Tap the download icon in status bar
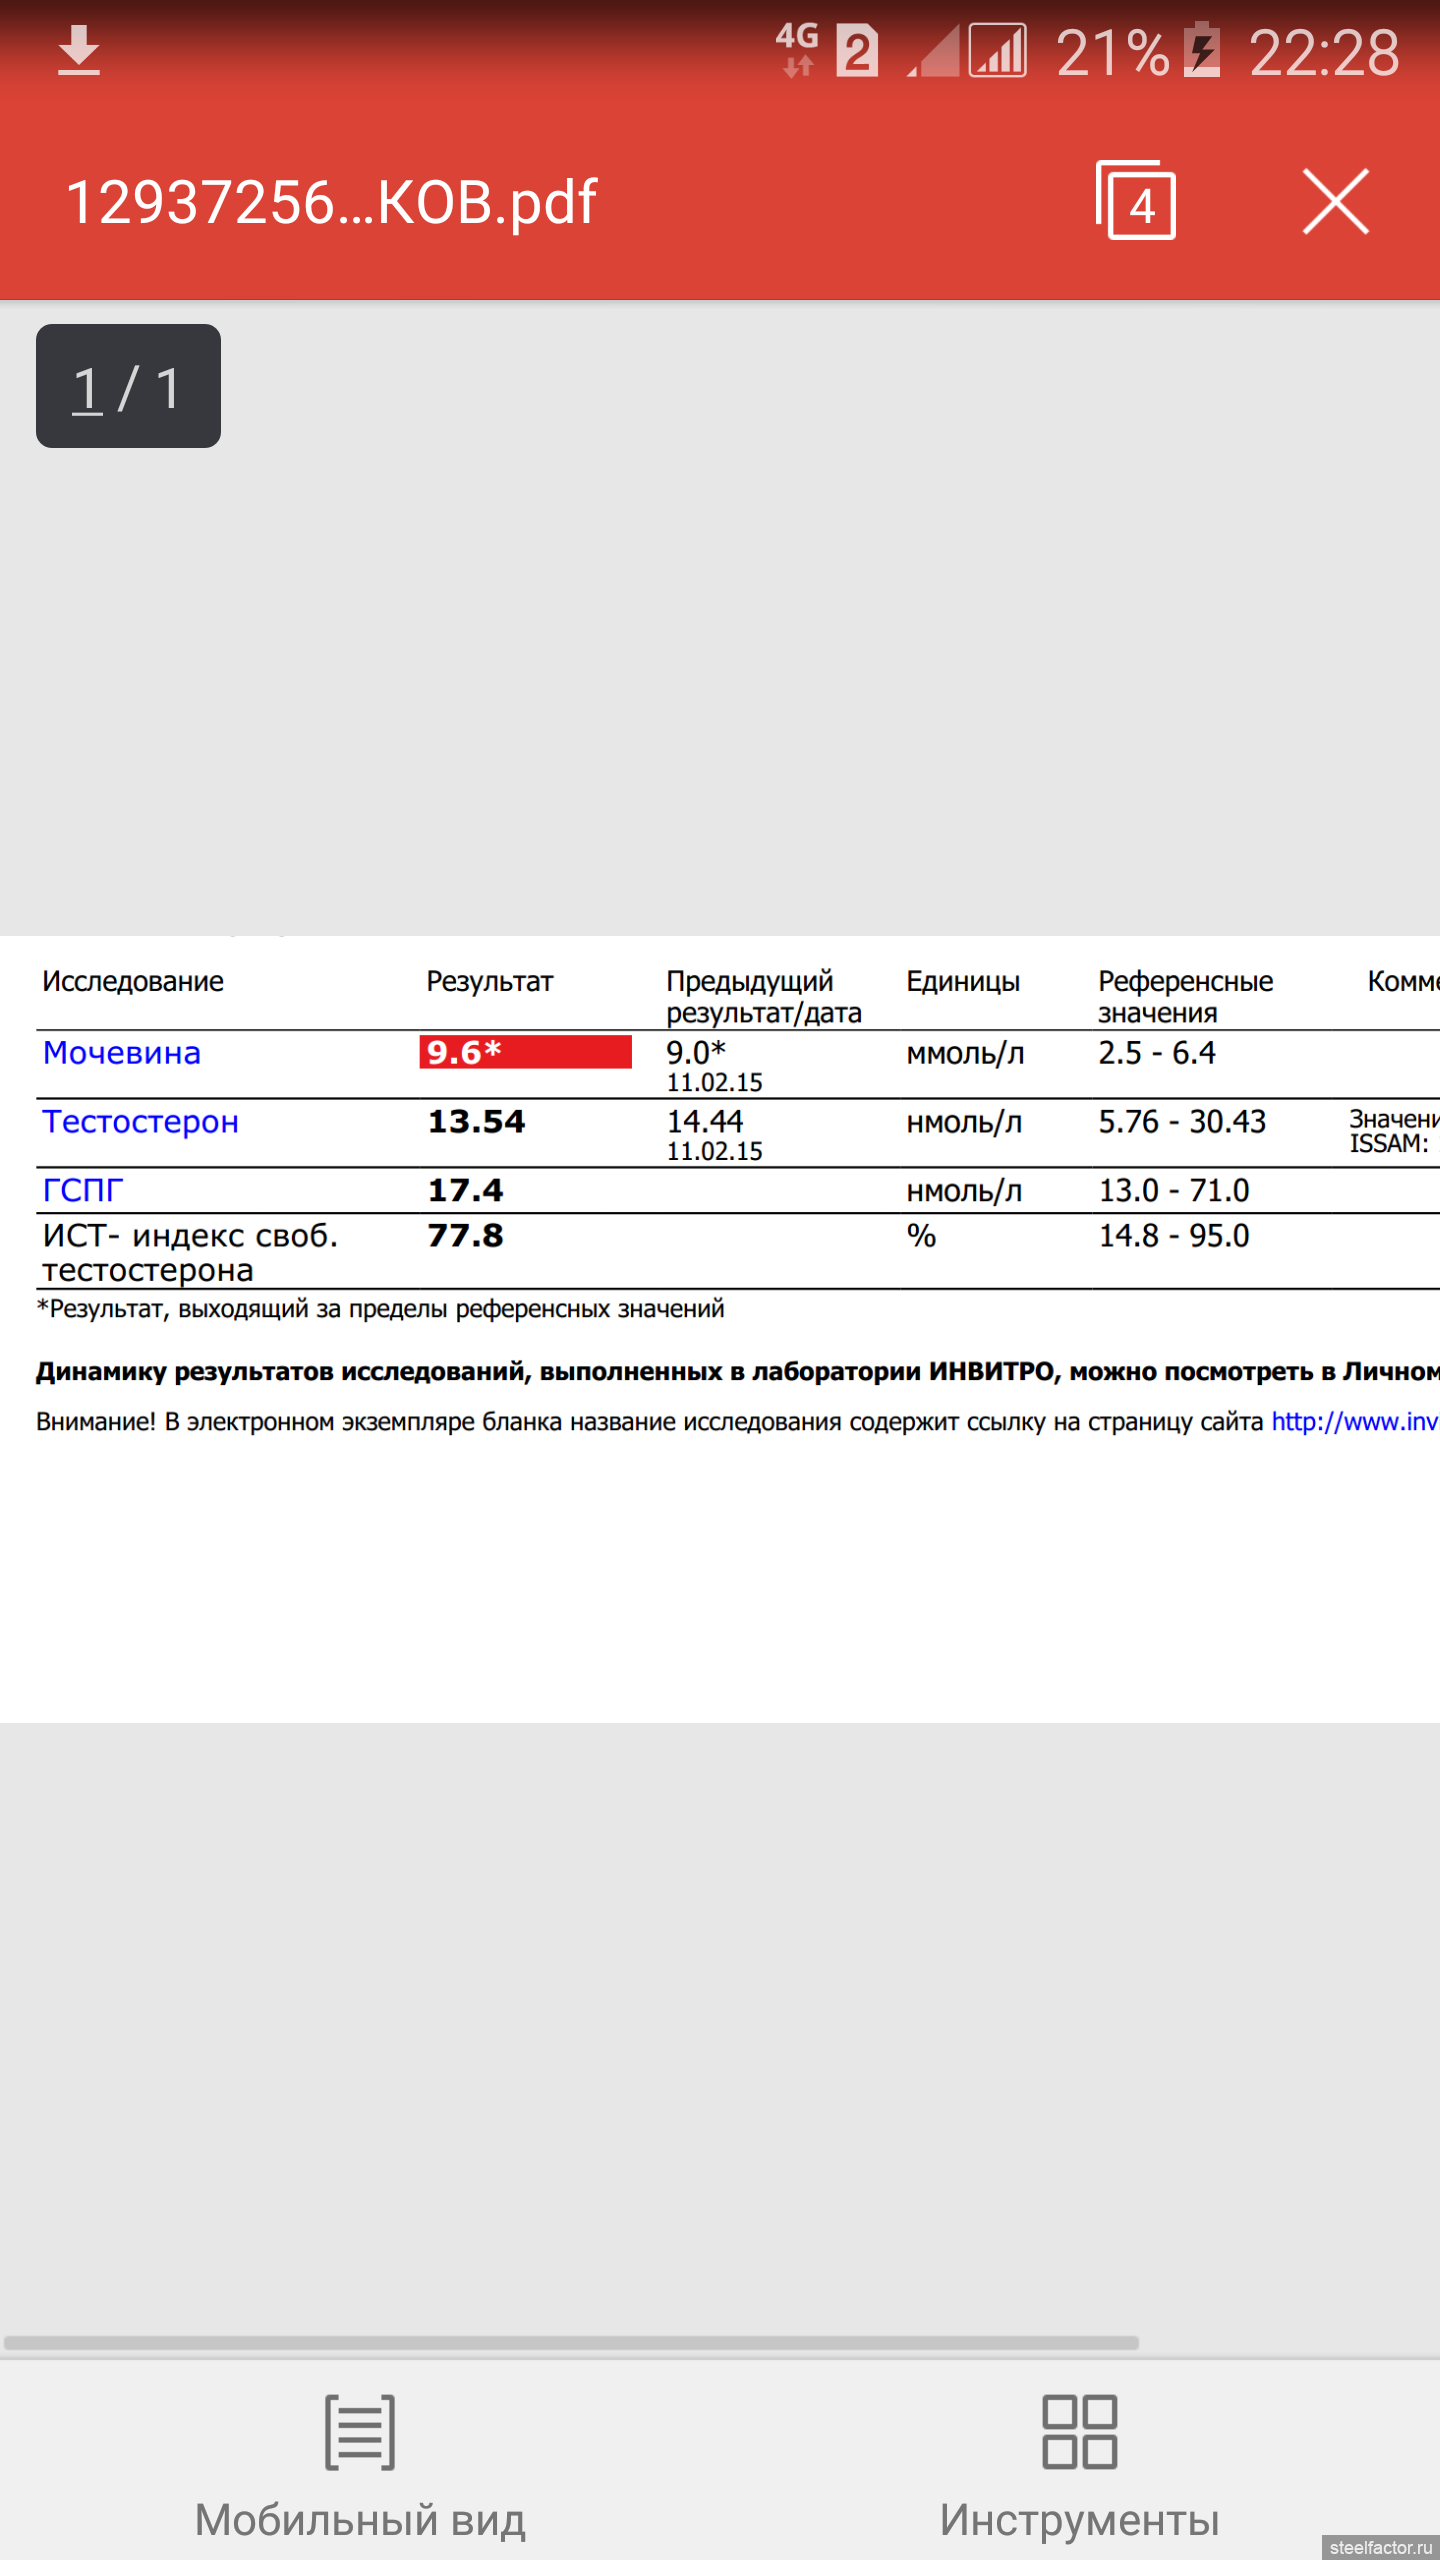This screenshot has height=2560, width=1440. (78, 51)
